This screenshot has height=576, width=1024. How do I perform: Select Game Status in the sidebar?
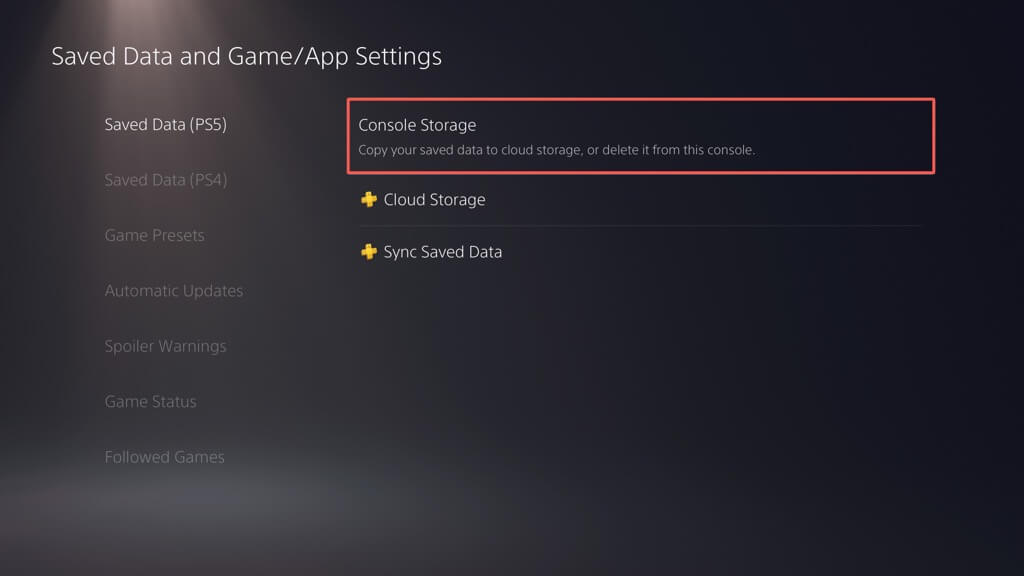pos(150,402)
